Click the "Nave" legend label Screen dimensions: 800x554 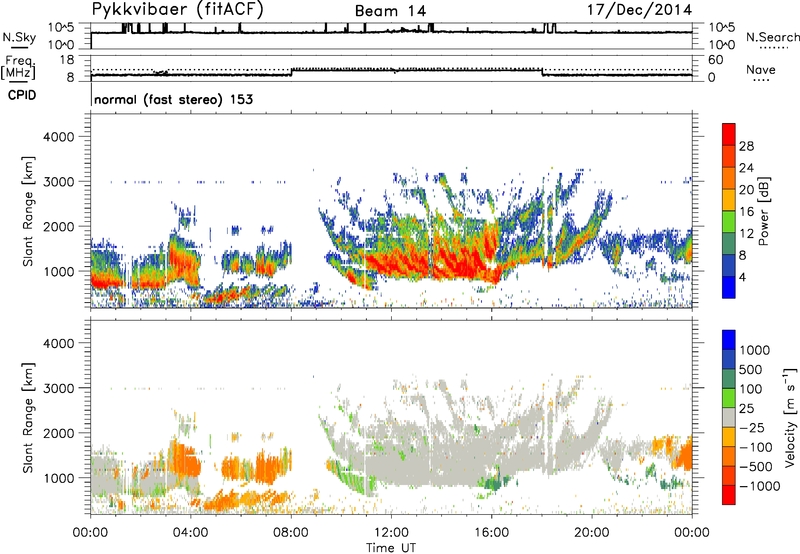761,69
